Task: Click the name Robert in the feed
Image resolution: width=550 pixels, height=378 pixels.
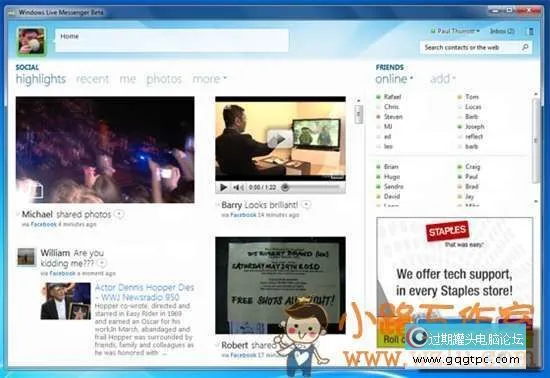Action: (x=235, y=345)
